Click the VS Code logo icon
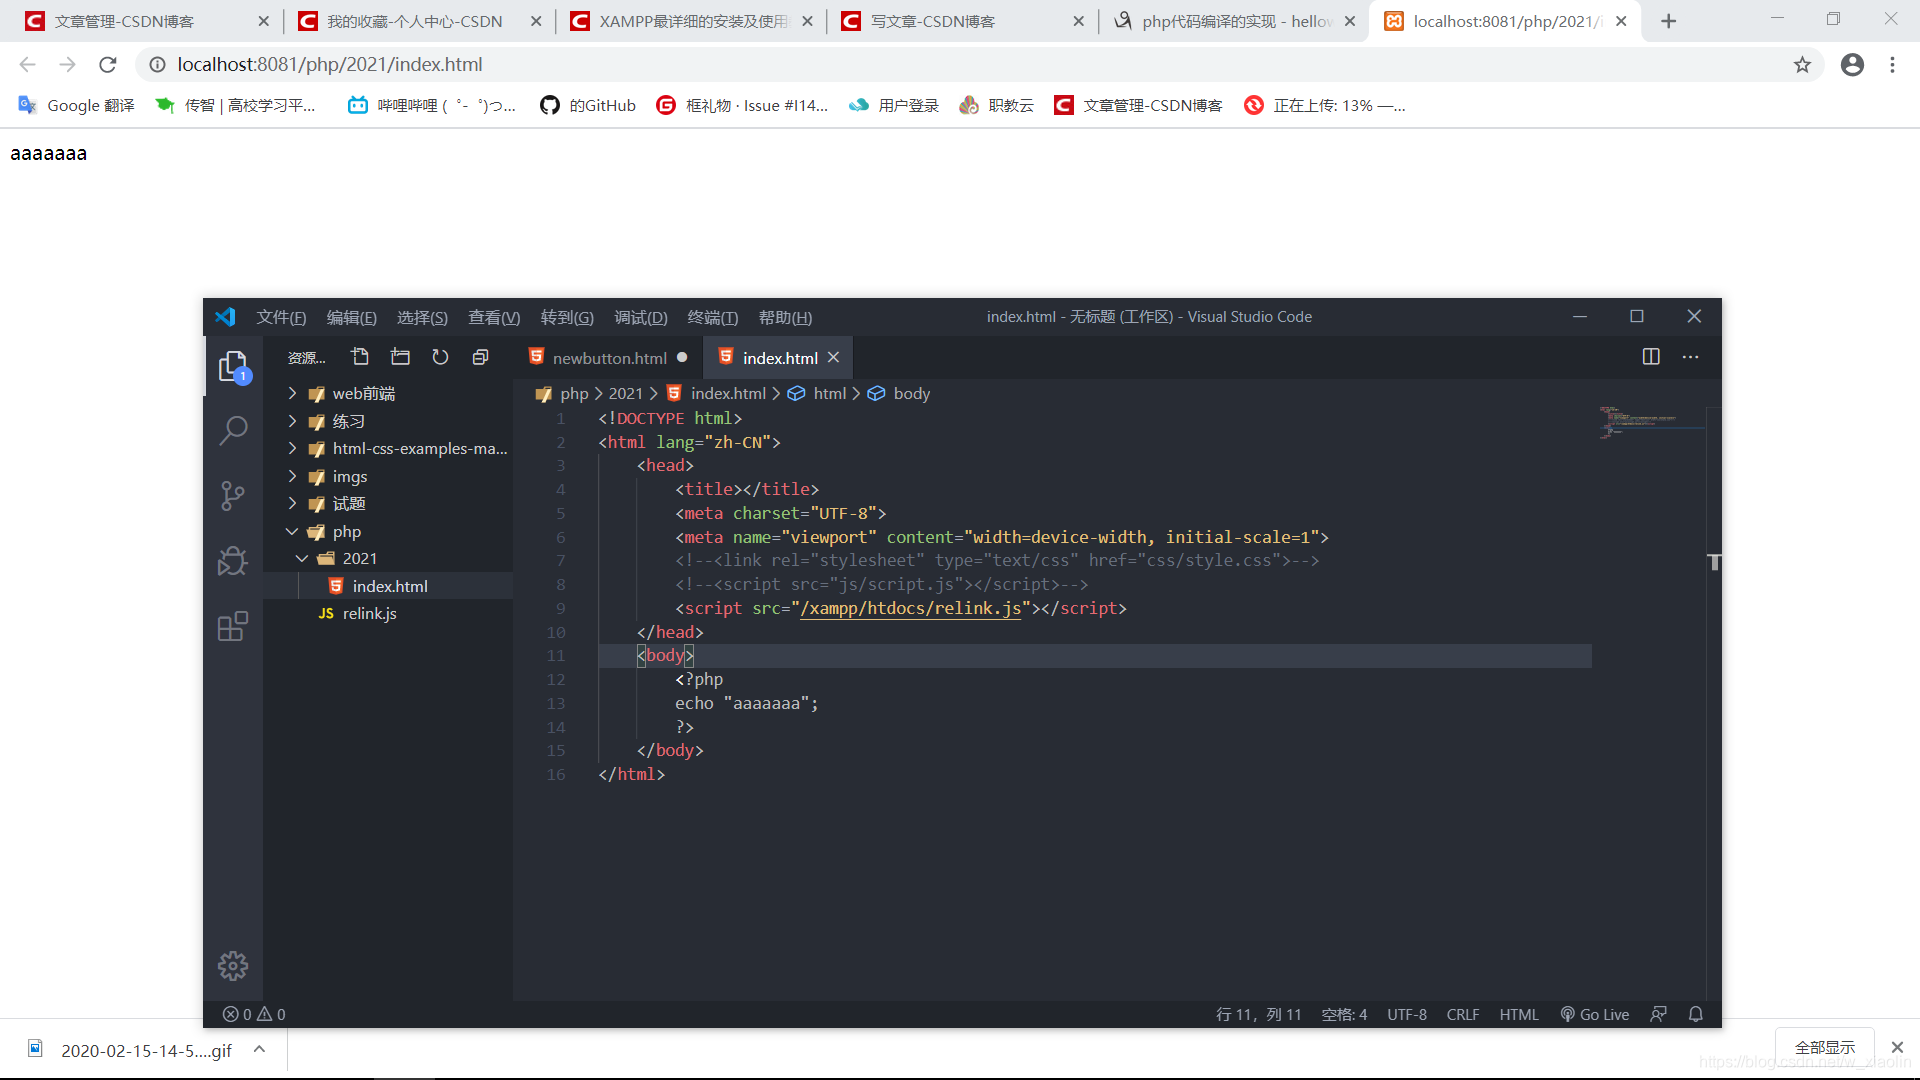Image resolution: width=1920 pixels, height=1080 pixels. coord(225,317)
